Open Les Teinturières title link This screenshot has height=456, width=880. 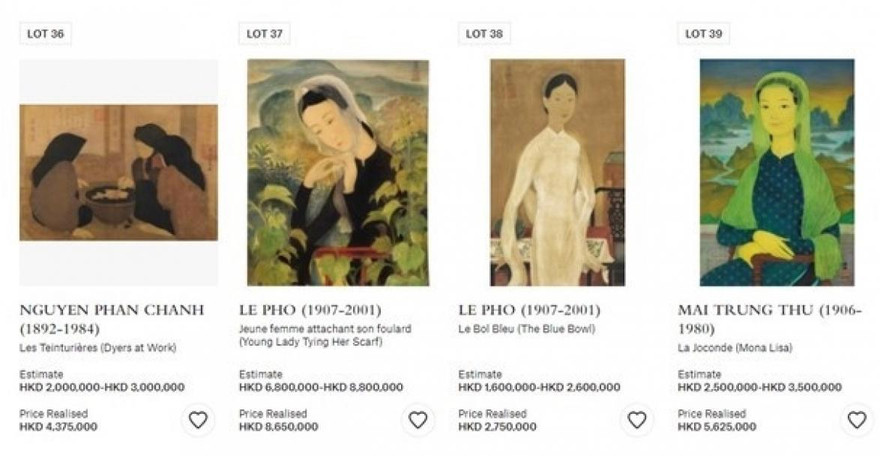(98, 348)
